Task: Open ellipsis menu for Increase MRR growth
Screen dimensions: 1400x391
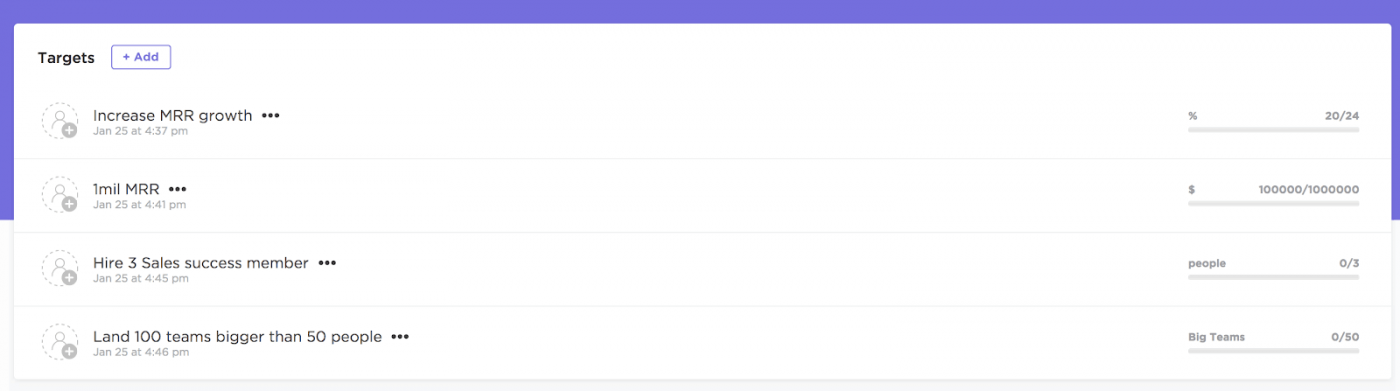Action: tap(271, 116)
